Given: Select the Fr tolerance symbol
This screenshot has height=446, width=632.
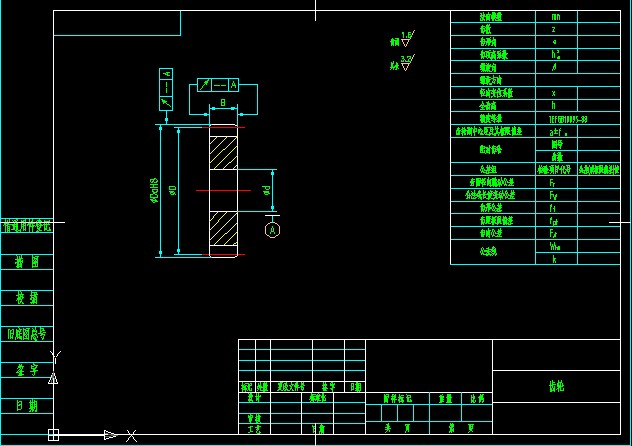Looking at the screenshot, I should click(x=553, y=183).
